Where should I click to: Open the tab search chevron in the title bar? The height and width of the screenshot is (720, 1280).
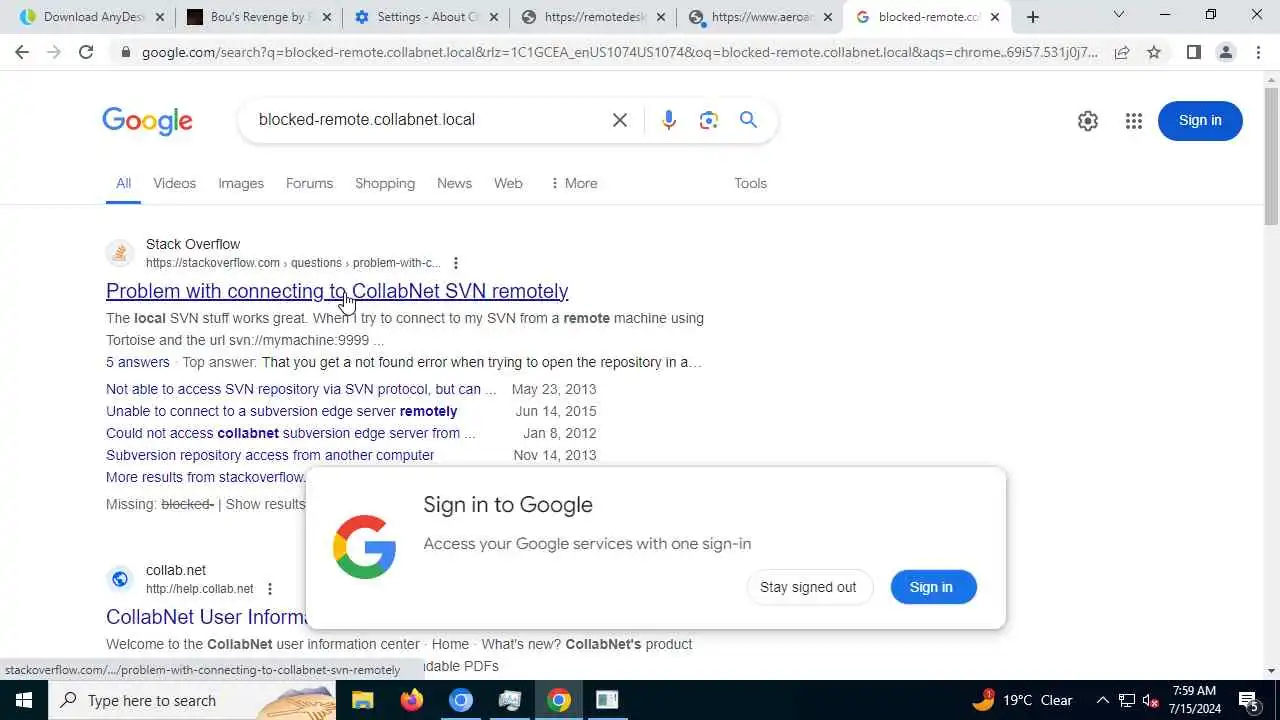click(x=1119, y=16)
